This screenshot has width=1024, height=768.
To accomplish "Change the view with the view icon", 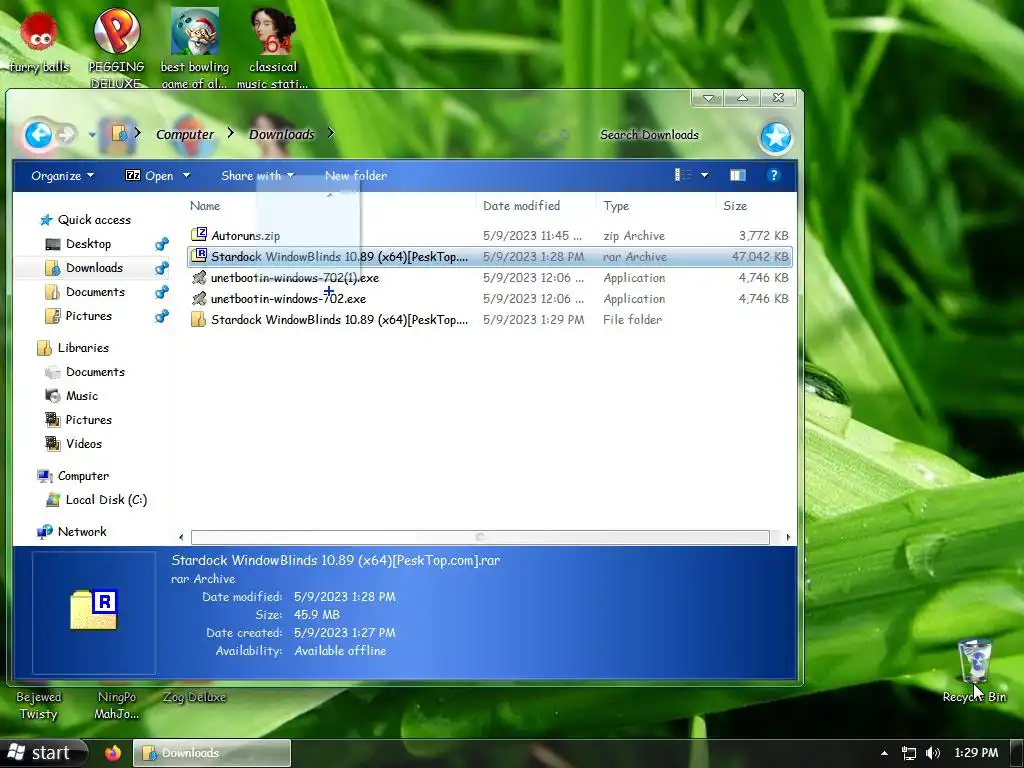I will tap(683, 175).
